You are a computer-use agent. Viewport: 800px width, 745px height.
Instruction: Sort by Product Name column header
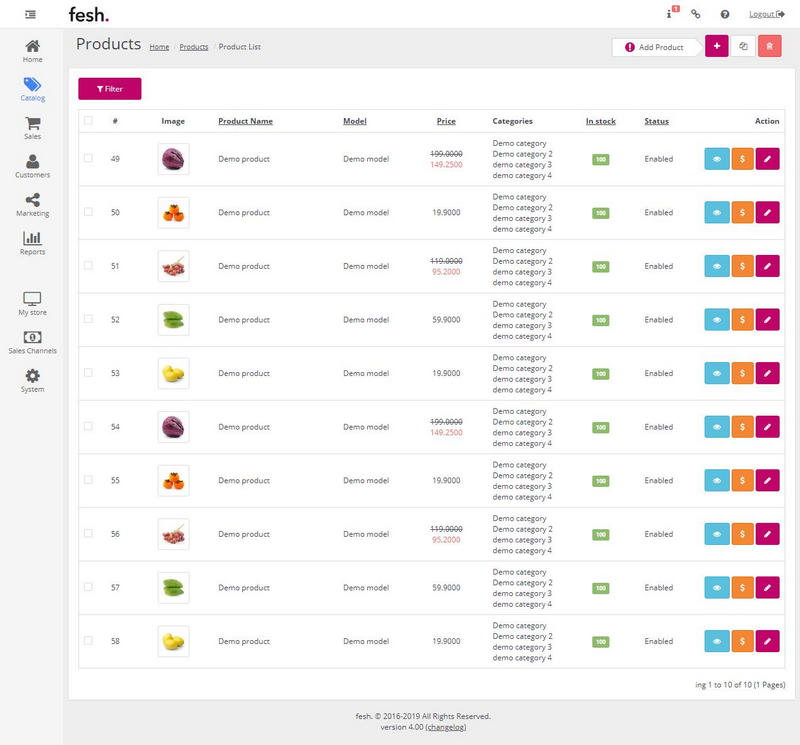click(x=245, y=121)
